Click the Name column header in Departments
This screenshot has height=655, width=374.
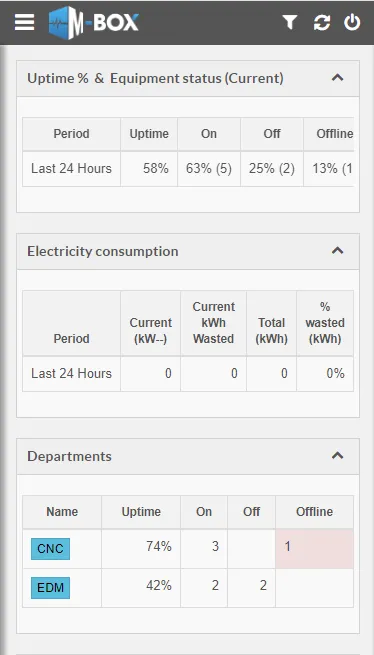click(x=62, y=512)
